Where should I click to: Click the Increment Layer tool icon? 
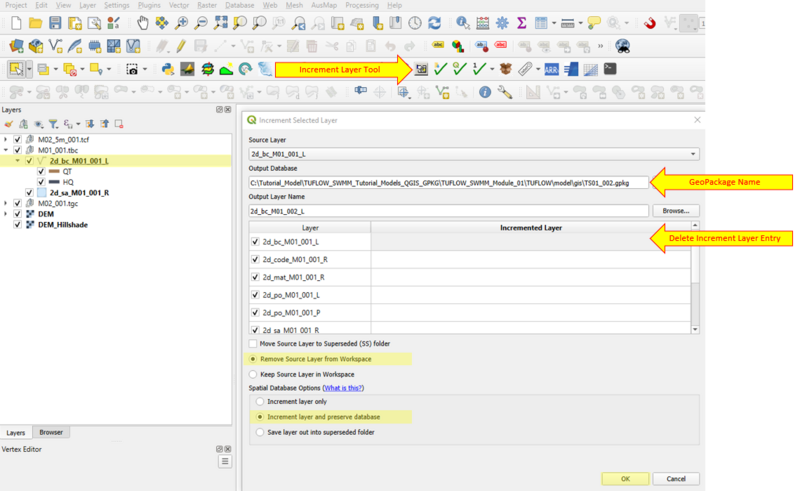coord(421,69)
